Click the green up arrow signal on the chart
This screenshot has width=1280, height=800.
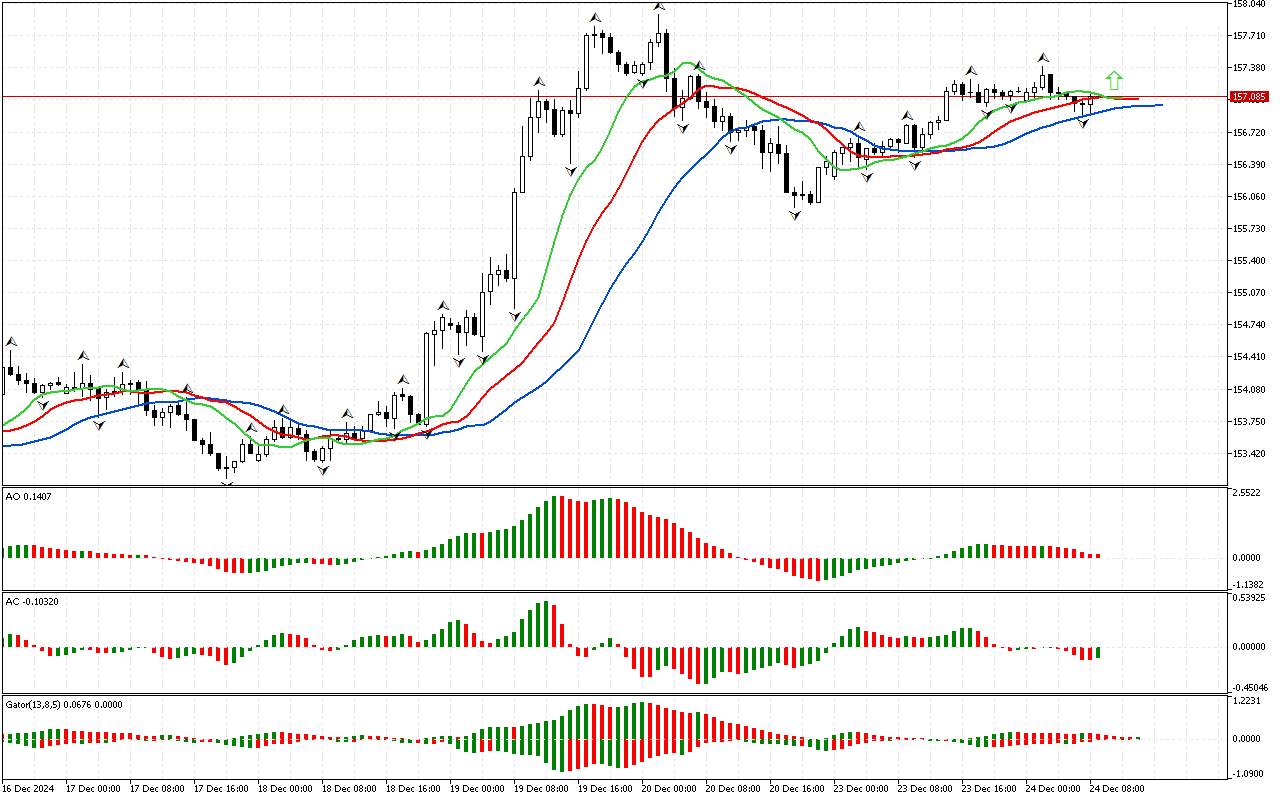click(1114, 81)
